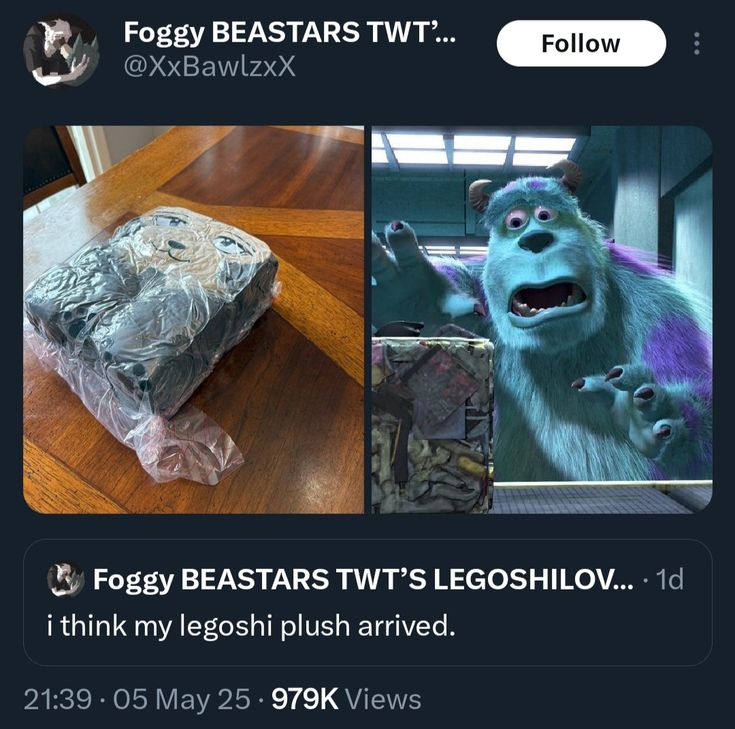Open quoted tweet author name LEGOSHILOV
This screenshot has height=729, width=735.
point(363,579)
